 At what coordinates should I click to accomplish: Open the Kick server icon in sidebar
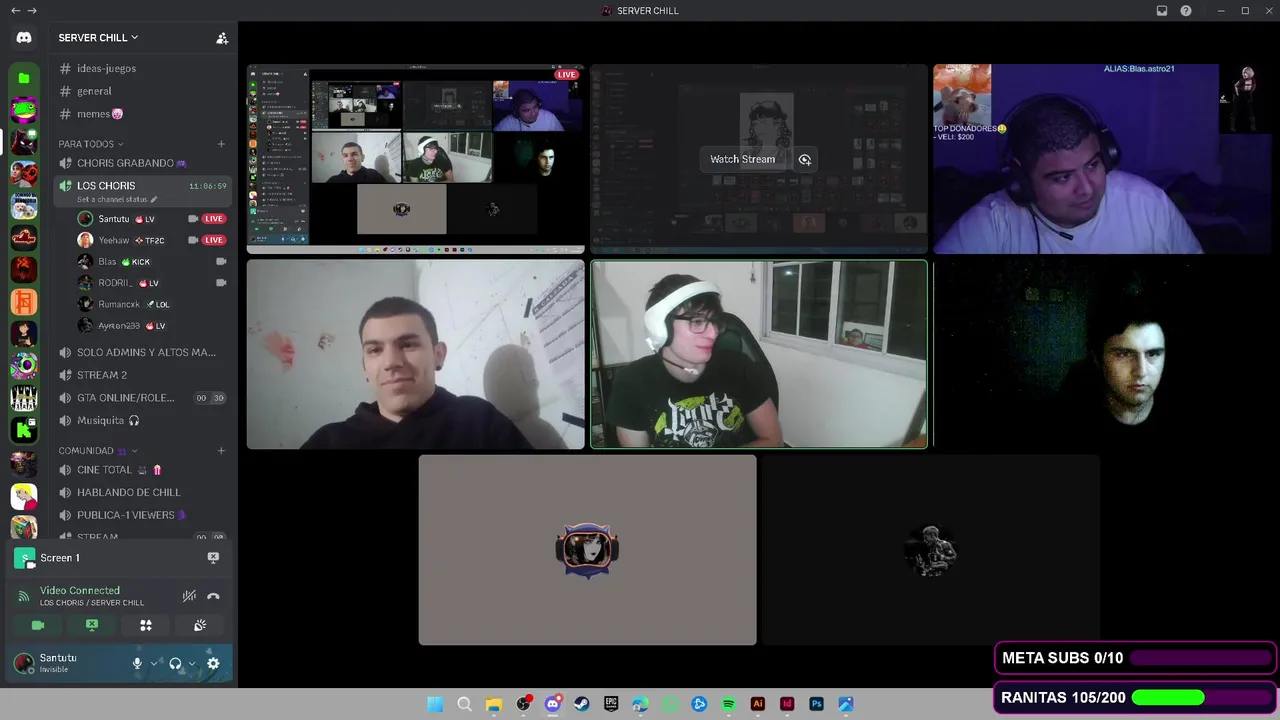[x=24, y=430]
